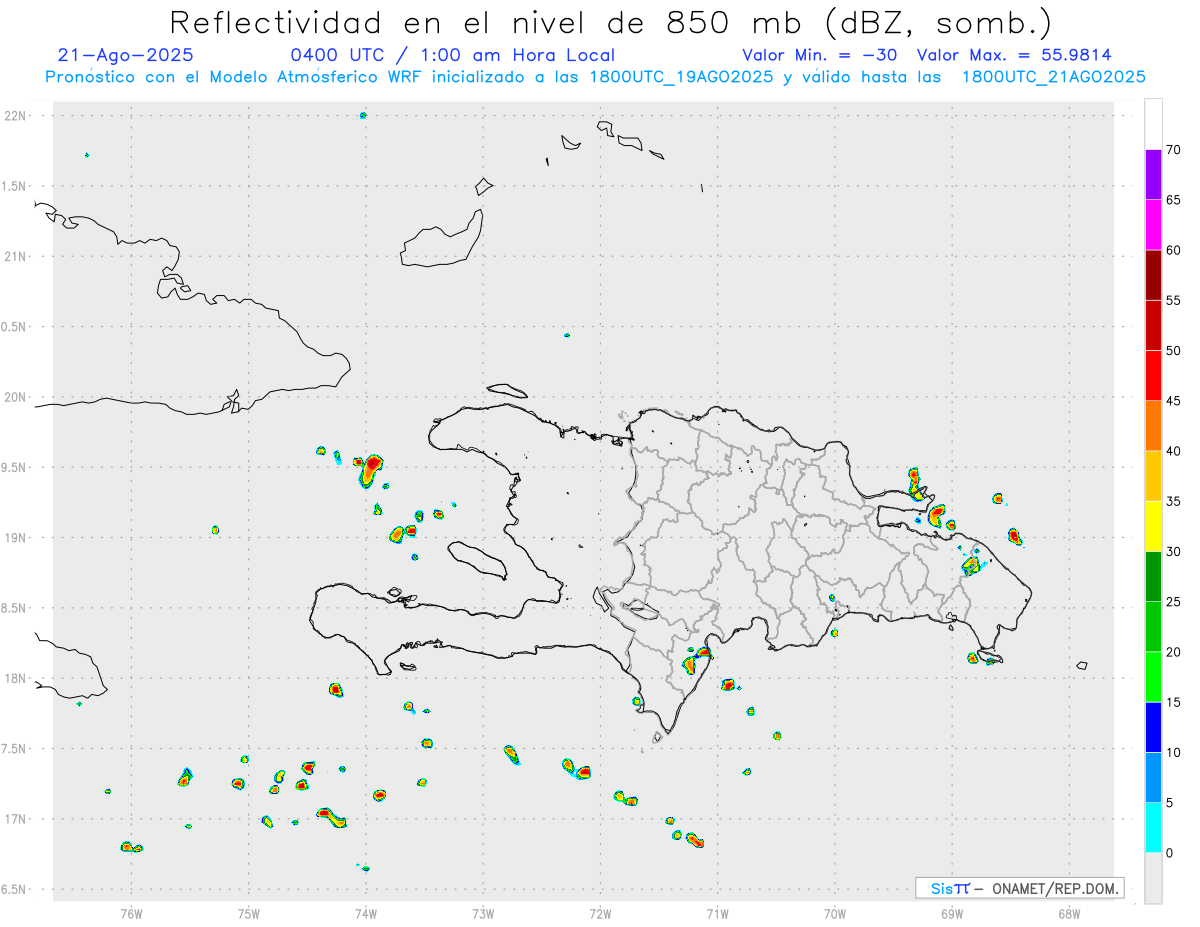This screenshot has height=927, width=1200.
Task: Click the '70' label on the color scale
Action: pos(1173,150)
